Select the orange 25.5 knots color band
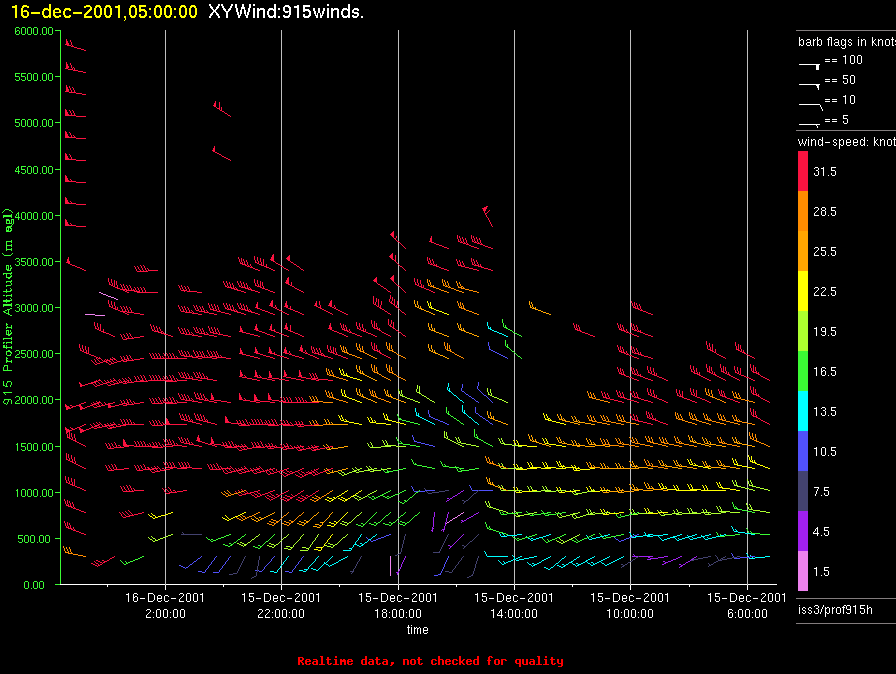The height and width of the screenshot is (674, 896). (x=803, y=251)
